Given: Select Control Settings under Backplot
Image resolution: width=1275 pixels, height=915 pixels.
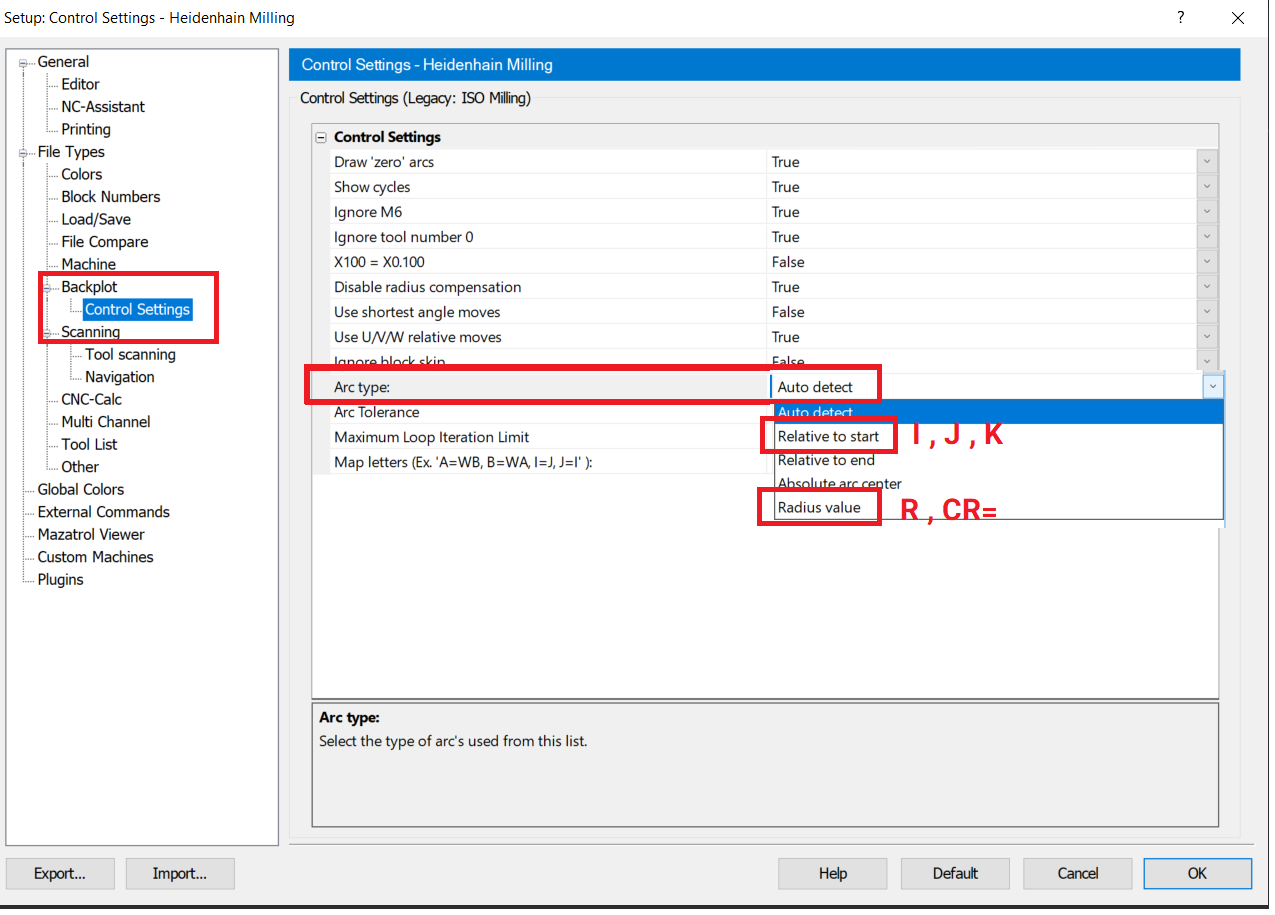Looking at the screenshot, I should click(137, 310).
